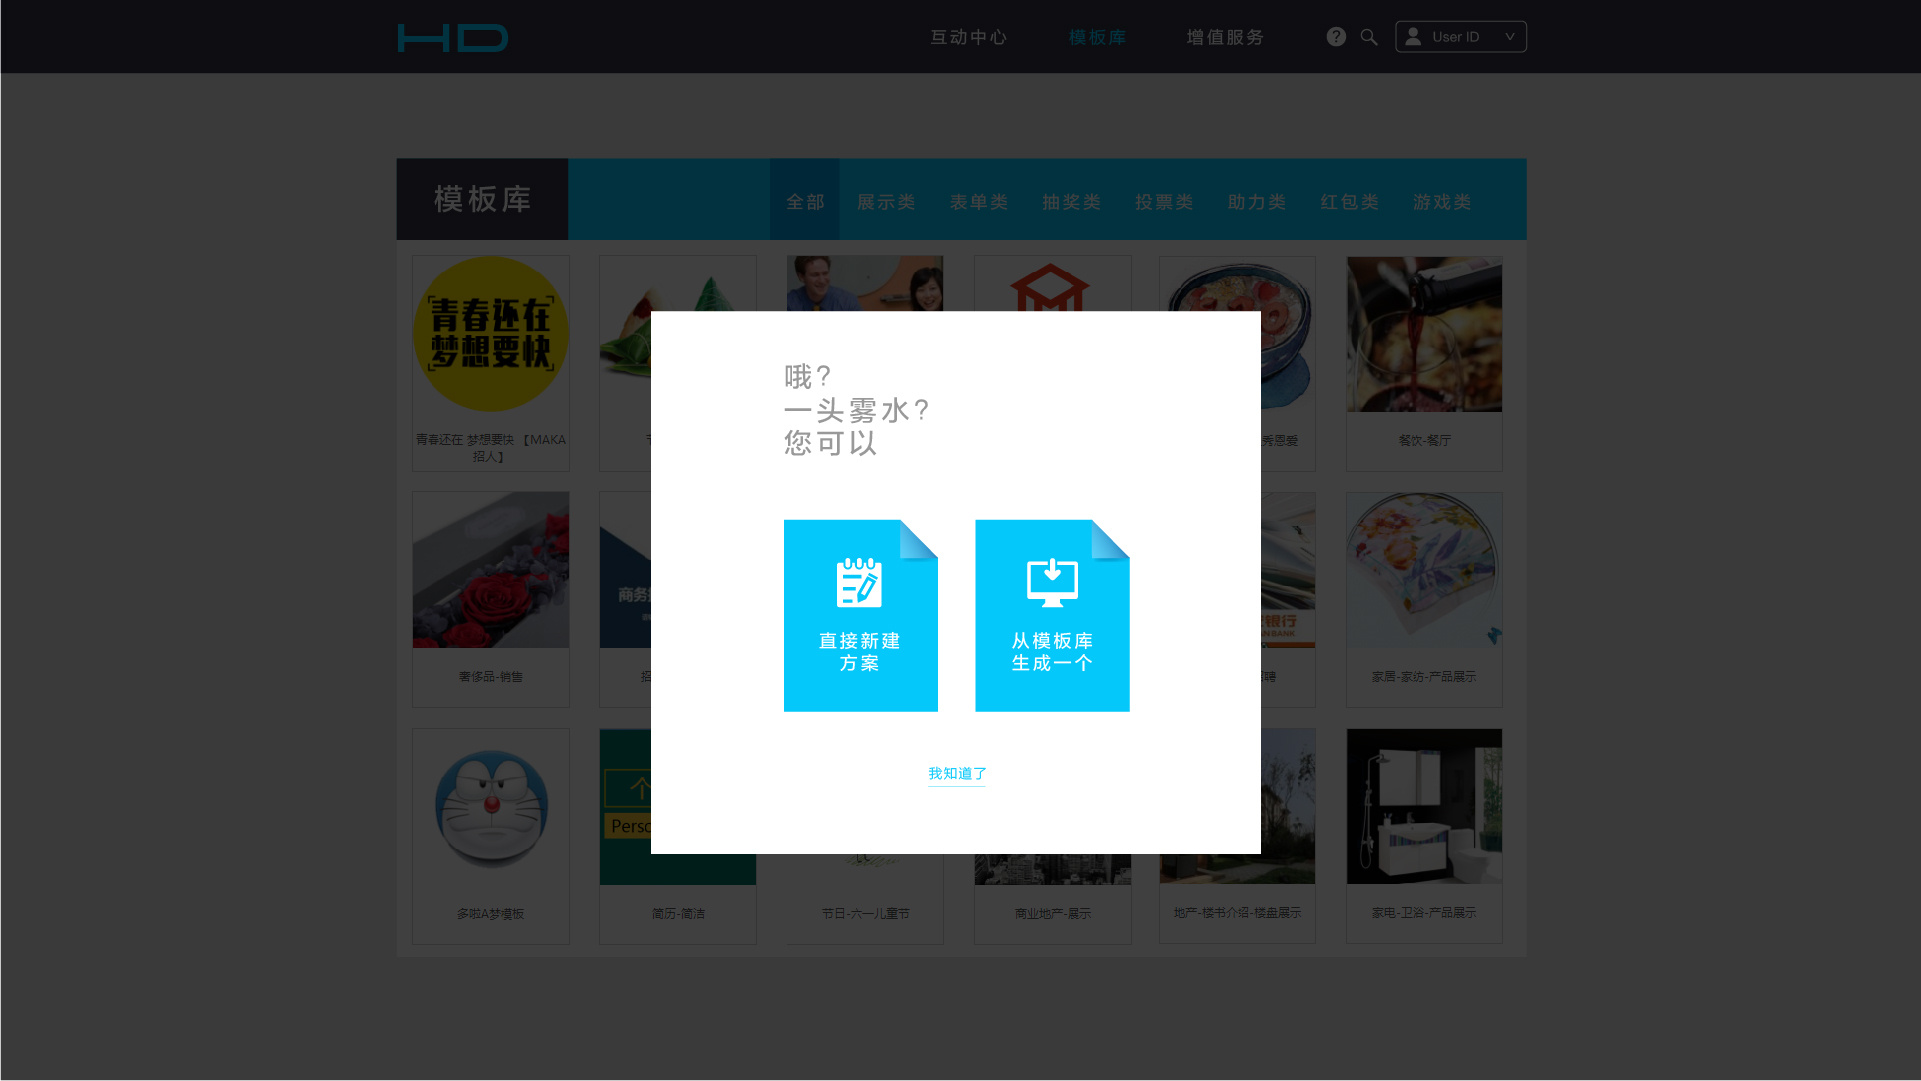Open the 餐饮-餐厅 wine template thumbnail
Image resolution: width=1921 pixels, height=1081 pixels.
(x=1424, y=334)
